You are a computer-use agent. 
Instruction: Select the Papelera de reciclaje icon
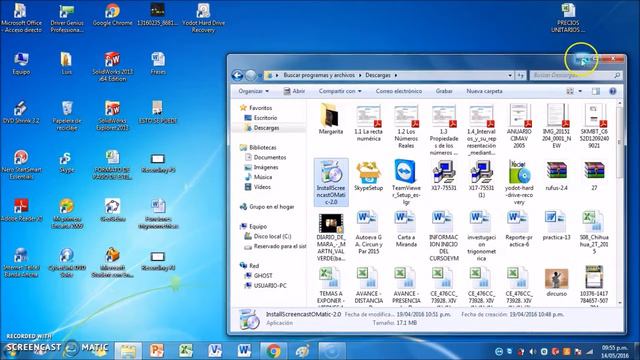tap(67, 116)
